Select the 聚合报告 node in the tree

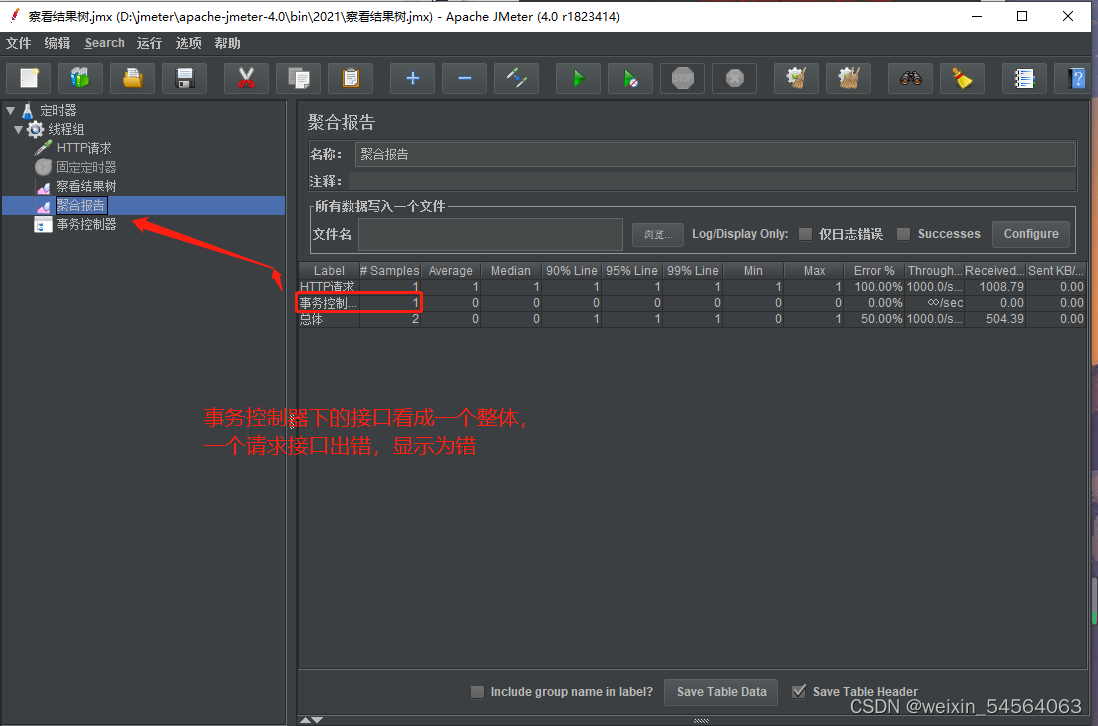click(81, 205)
